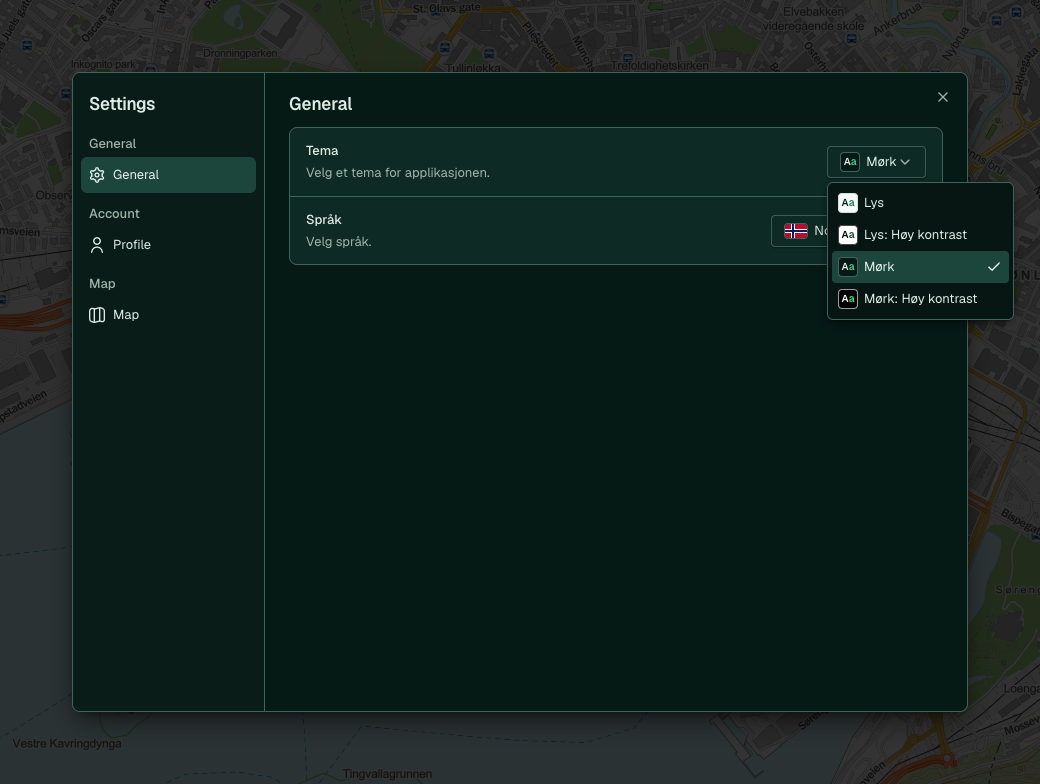
Task: Click 'Vestre Kavringdynga' label on the map
Action: click(67, 744)
